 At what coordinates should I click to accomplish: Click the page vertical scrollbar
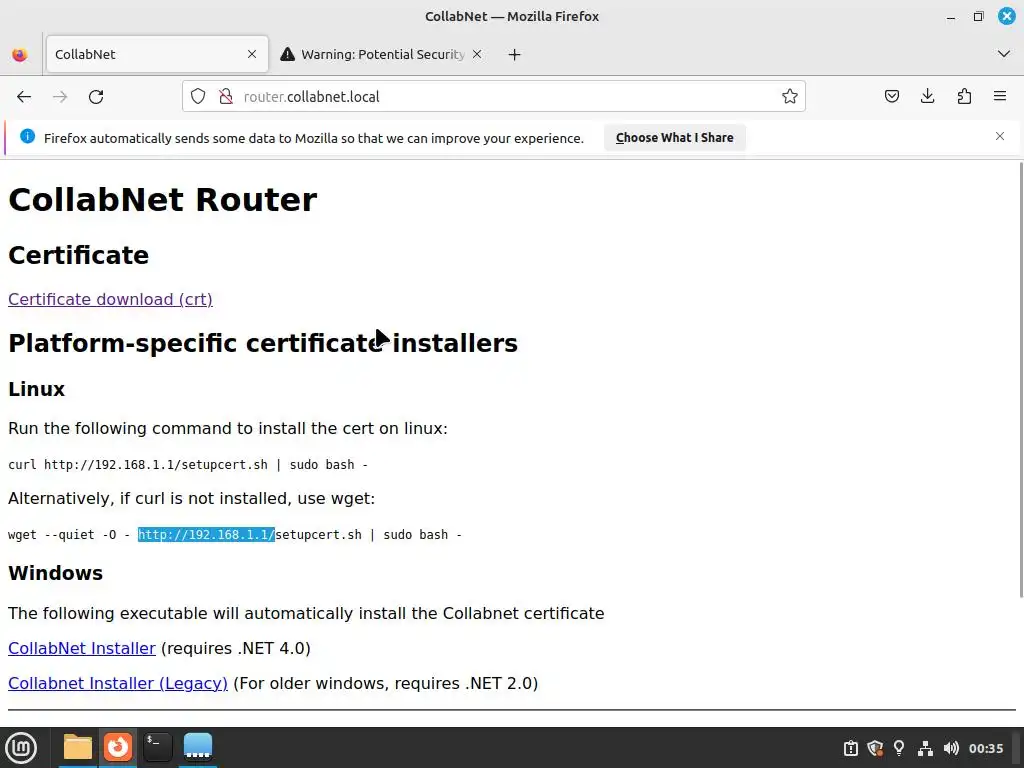point(1019,379)
